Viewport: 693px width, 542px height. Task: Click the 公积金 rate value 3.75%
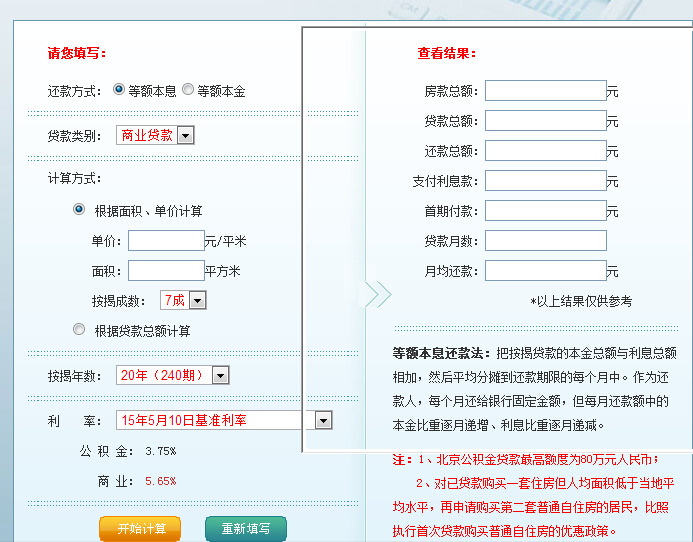[160, 451]
